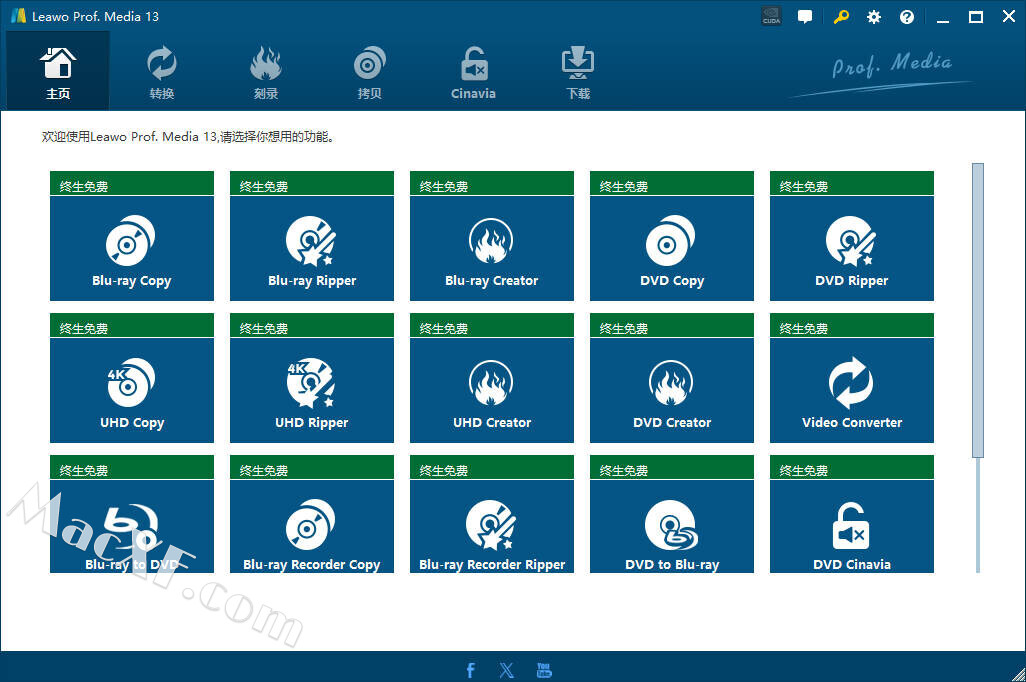This screenshot has width=1026, height=682.
Task: Open the UHD Ripper module
Action: pos(312,390)
